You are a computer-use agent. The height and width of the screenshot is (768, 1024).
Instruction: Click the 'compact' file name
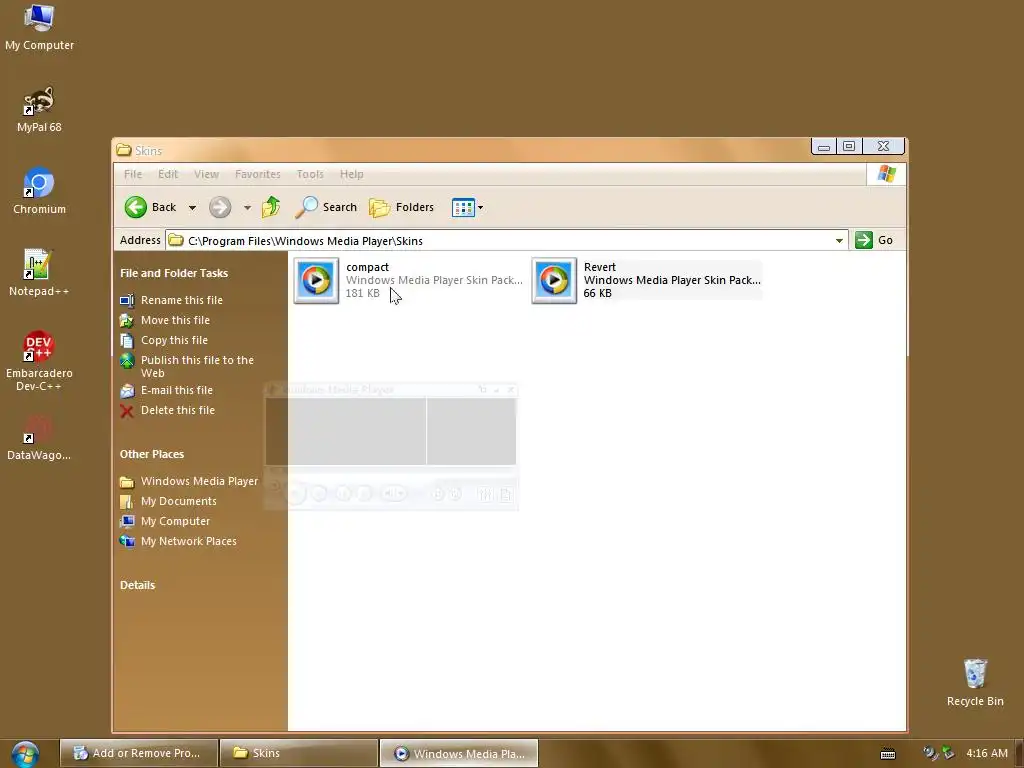[x=368, y=267]
